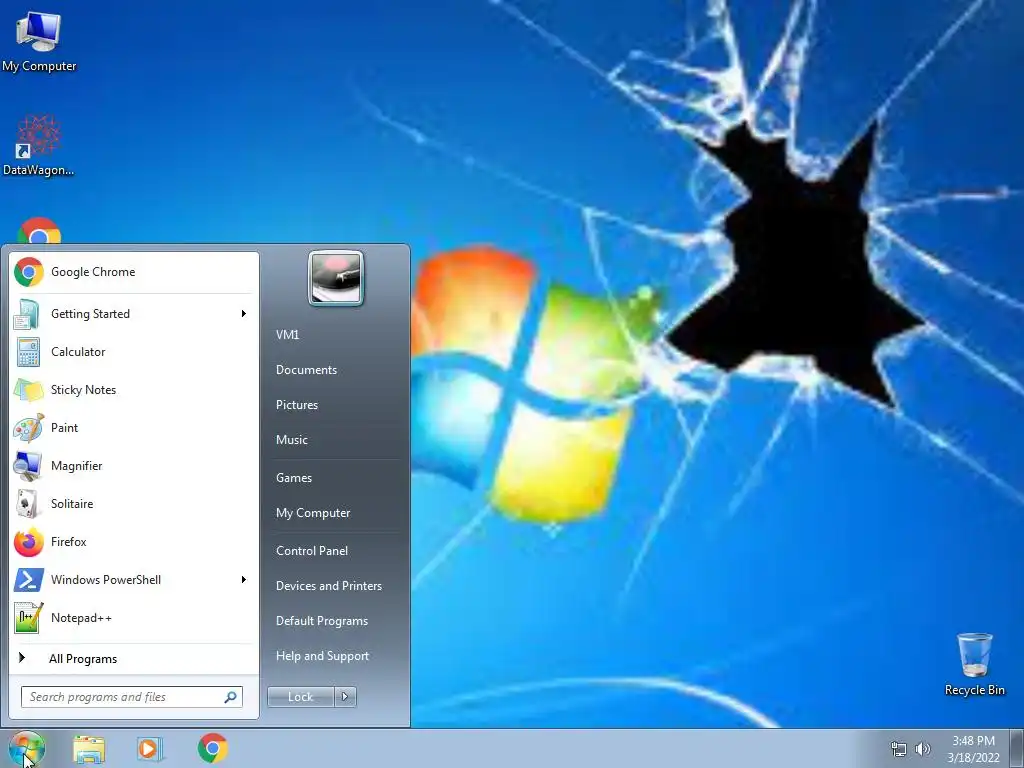Open shutdown options arrow next to Lock
Viewport: 1024px width, 768px height.
point(345,697)
